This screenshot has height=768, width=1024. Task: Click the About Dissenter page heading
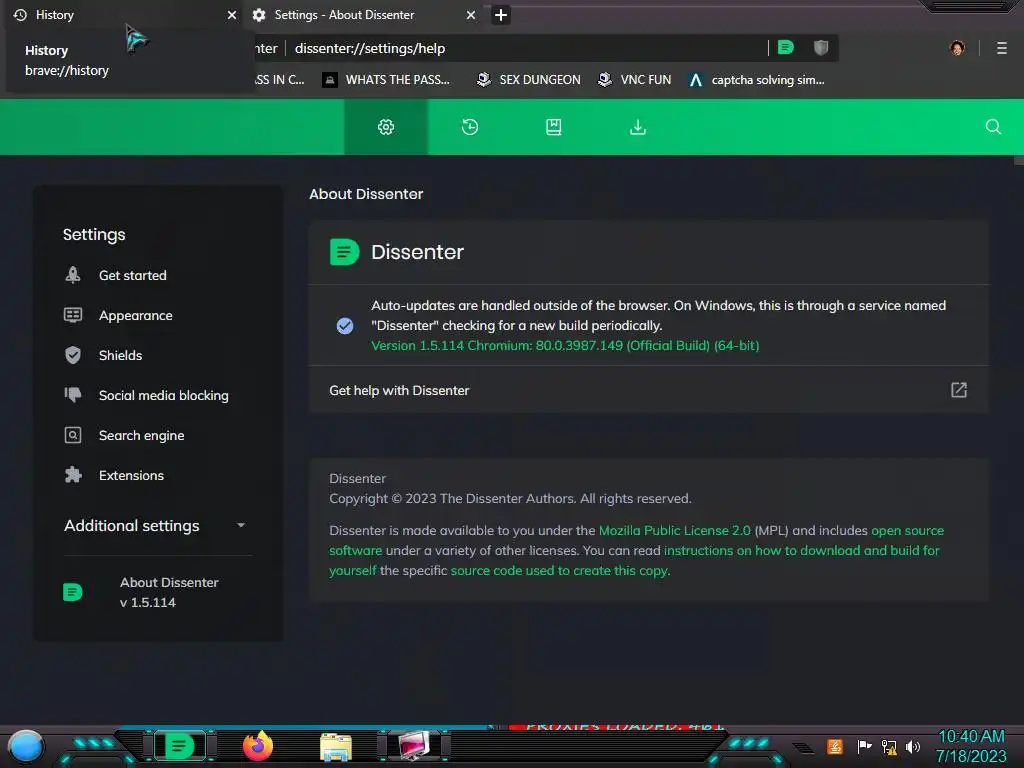point(366,194)
